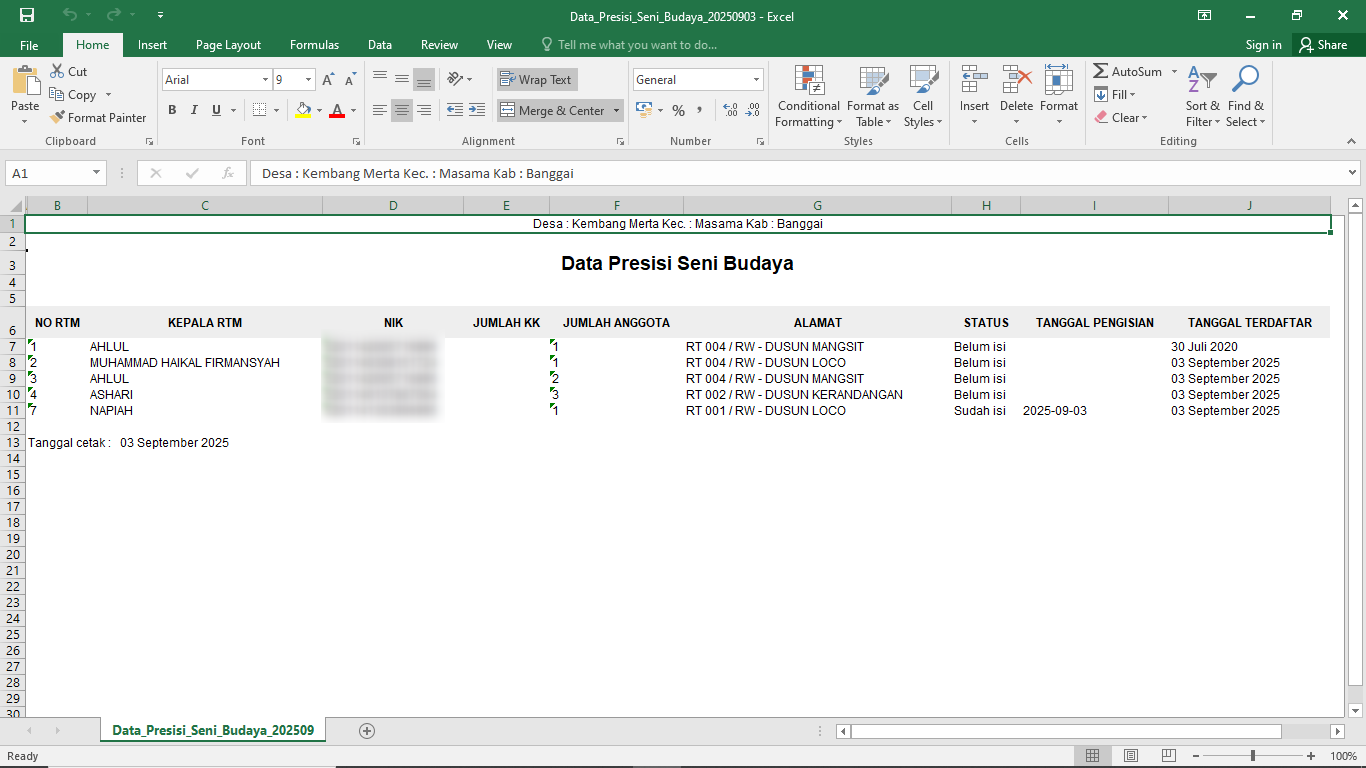
Task: Open the Data ribbon tab
Action: point(380,45)
